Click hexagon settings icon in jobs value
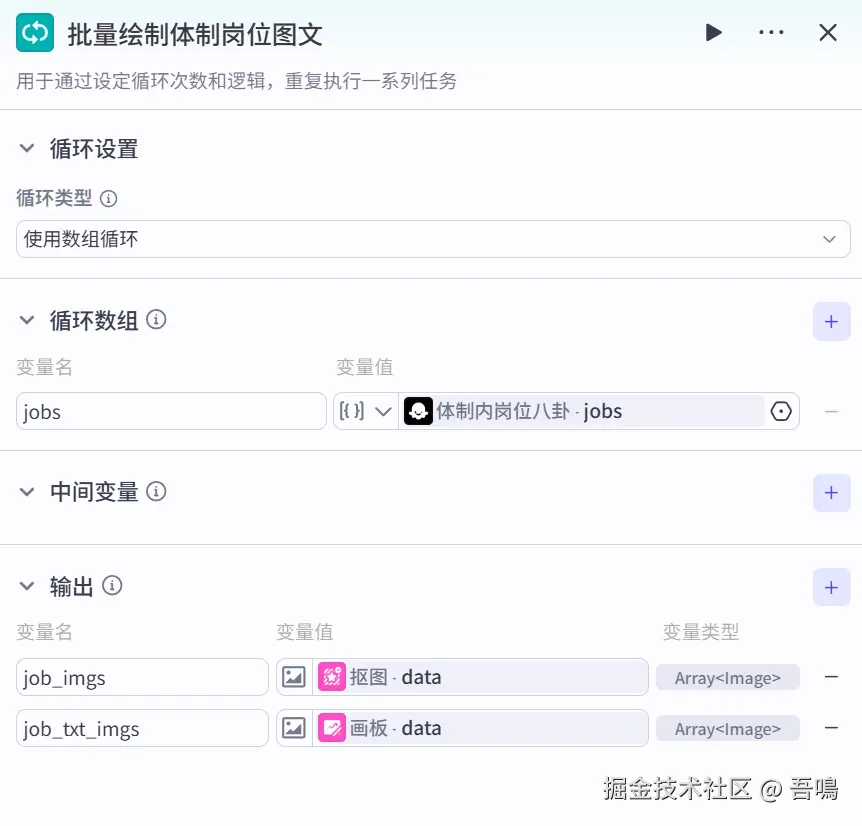862x826 pixels. (781, 411)
